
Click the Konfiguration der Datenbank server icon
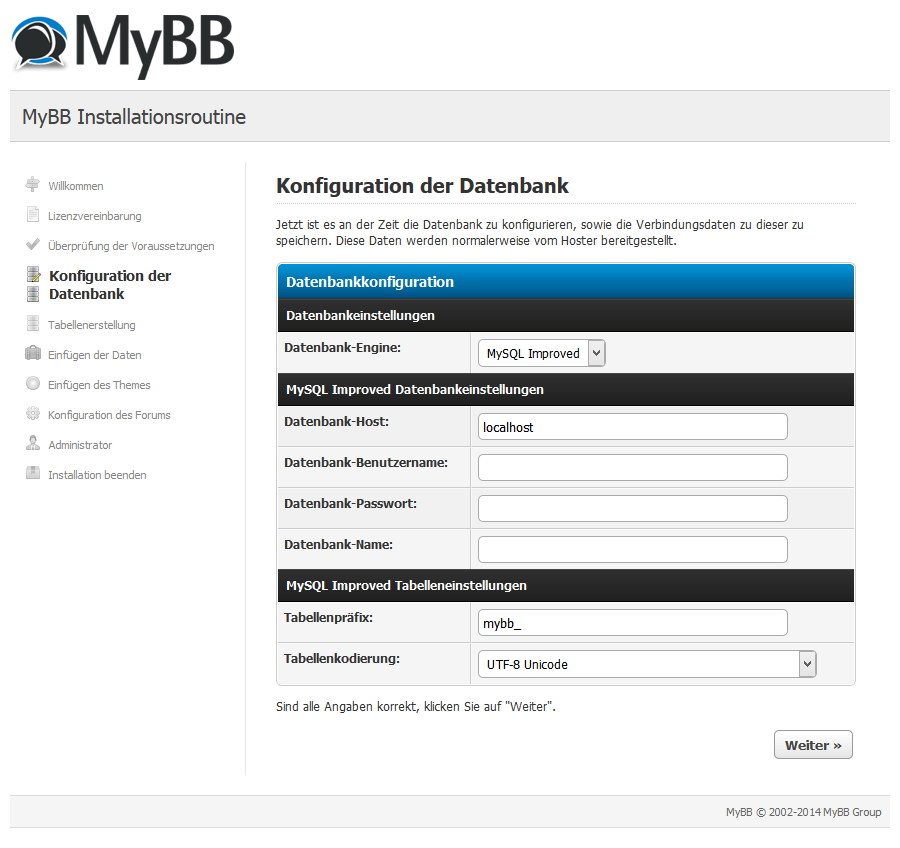coord(33,284)
